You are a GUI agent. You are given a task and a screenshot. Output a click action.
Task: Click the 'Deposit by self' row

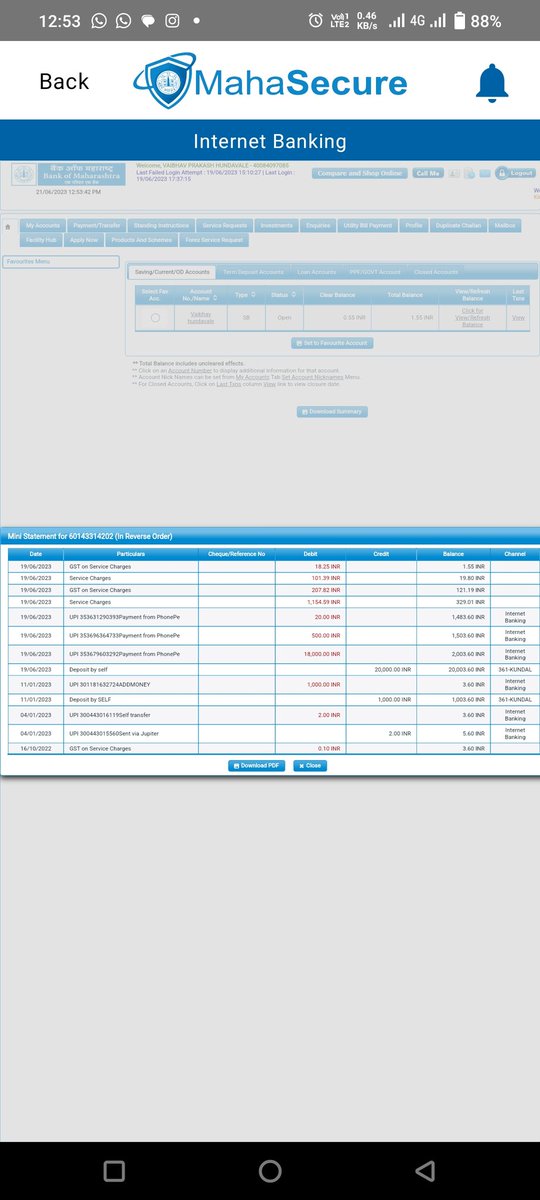[273, 669]
